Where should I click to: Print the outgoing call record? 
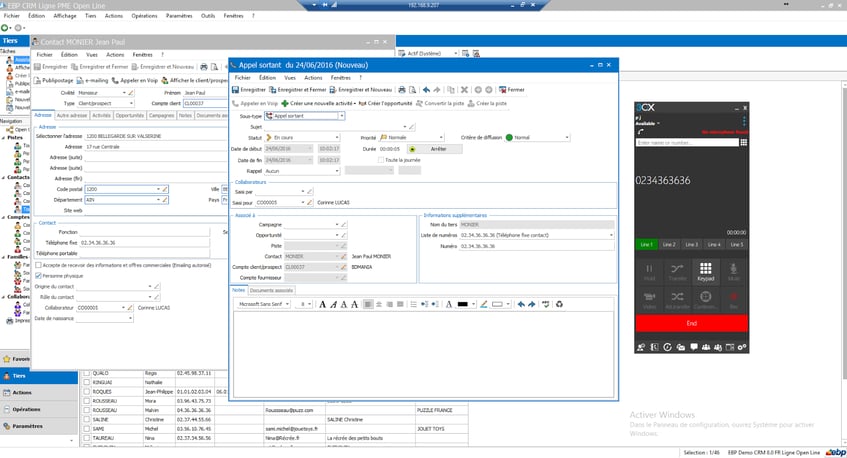pos(402,90)
